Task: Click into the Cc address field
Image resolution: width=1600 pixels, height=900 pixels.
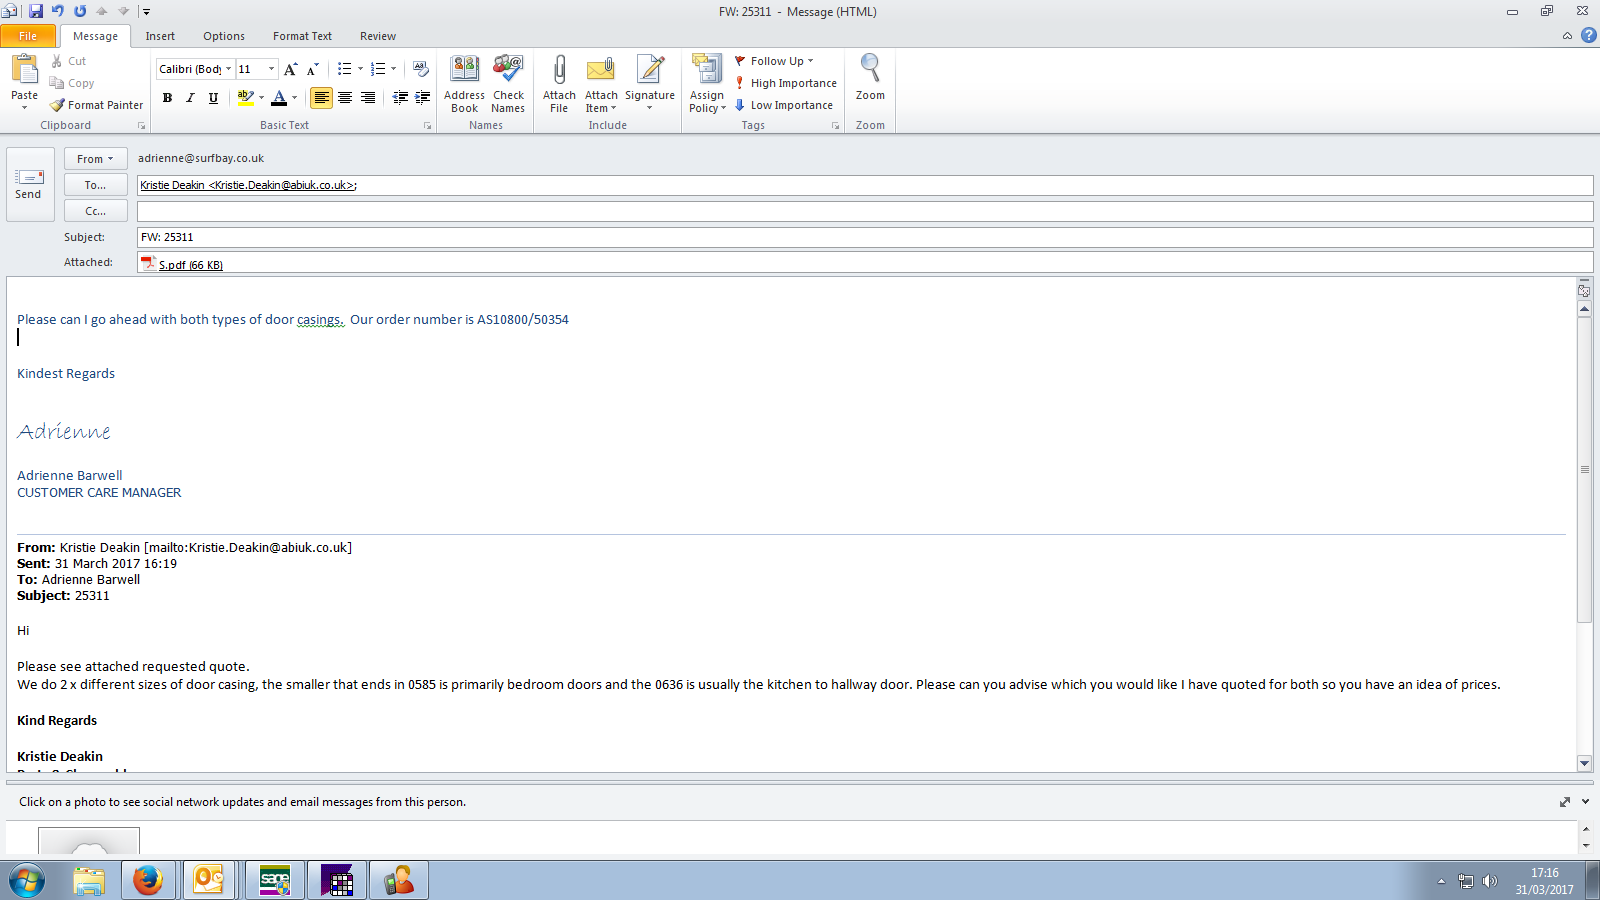Action: point(865,211)
